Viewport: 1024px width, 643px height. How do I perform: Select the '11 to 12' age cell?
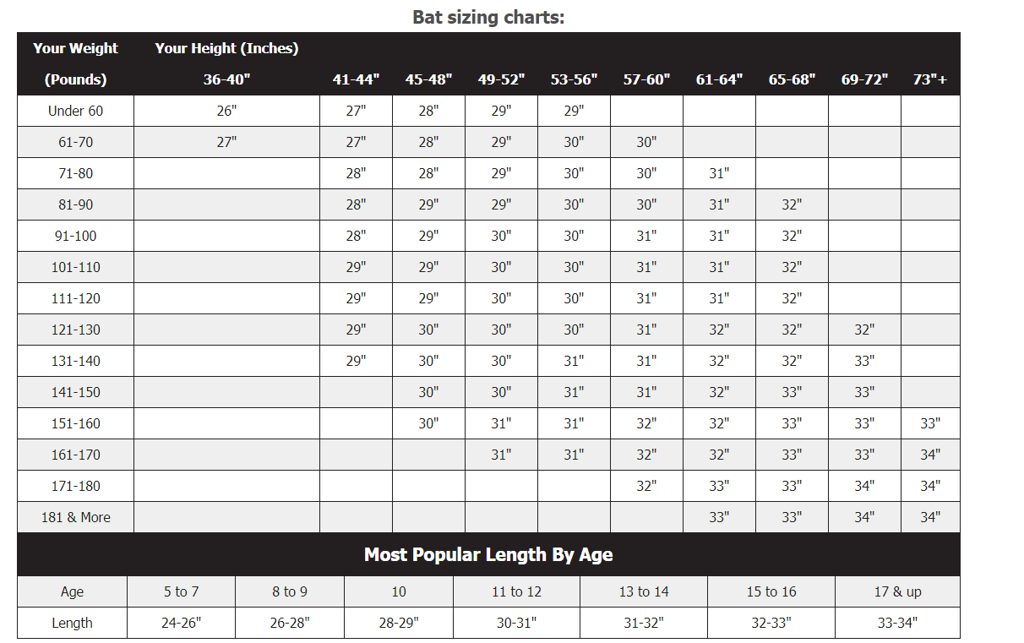[517, 591]
